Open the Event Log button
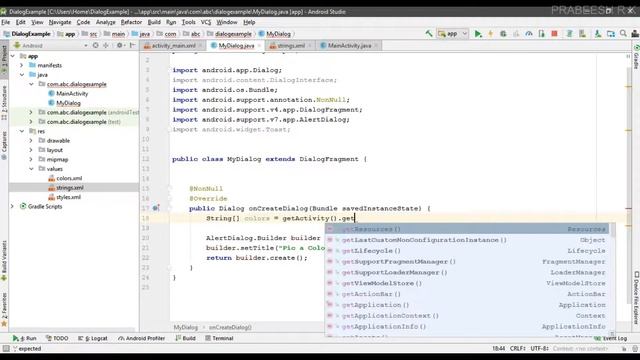 click(x=611, y=338)
